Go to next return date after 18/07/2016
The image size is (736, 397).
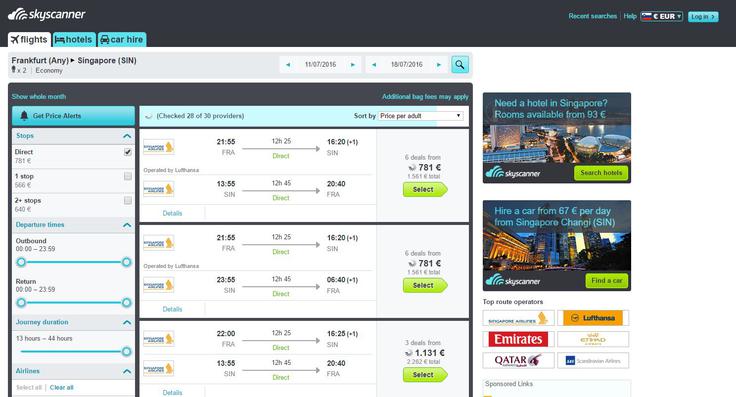[439, 65]
